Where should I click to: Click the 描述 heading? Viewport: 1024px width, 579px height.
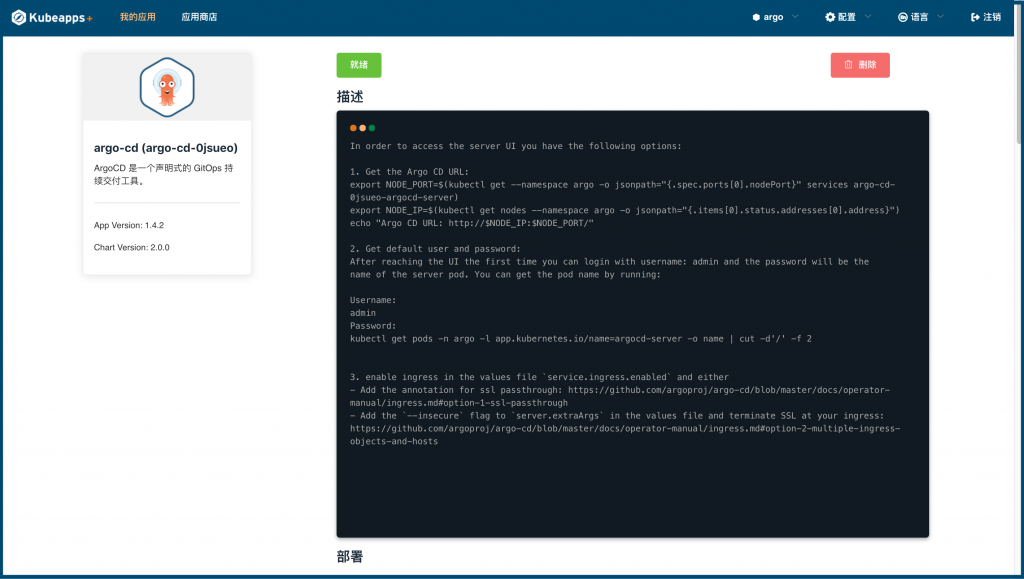[349, 97]
